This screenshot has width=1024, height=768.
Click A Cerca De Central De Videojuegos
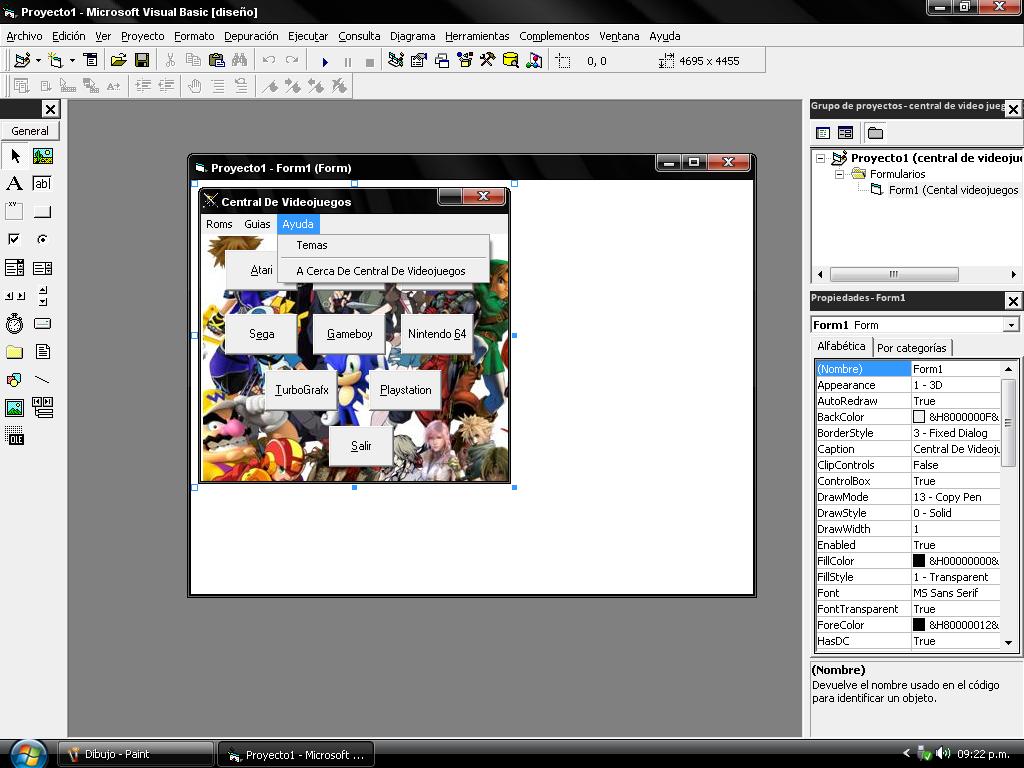tap(383, 271)
